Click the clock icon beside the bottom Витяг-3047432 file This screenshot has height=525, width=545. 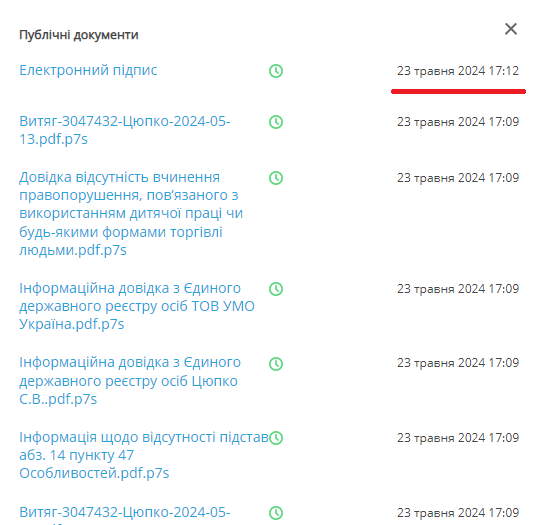coord(276,513)
